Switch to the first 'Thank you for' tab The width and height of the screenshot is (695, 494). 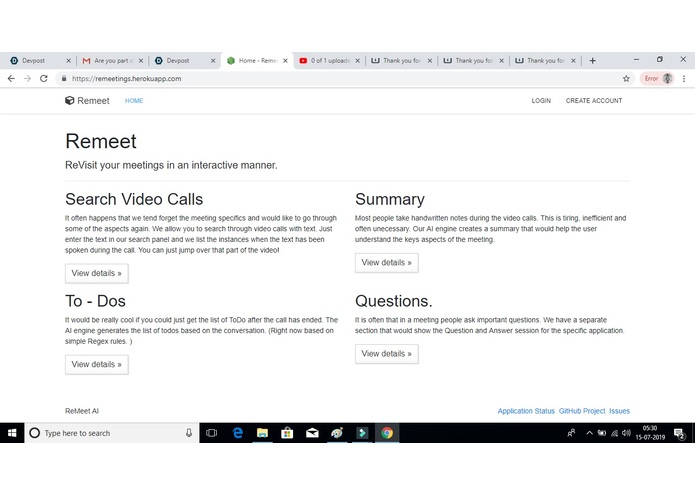click(400, 61)
